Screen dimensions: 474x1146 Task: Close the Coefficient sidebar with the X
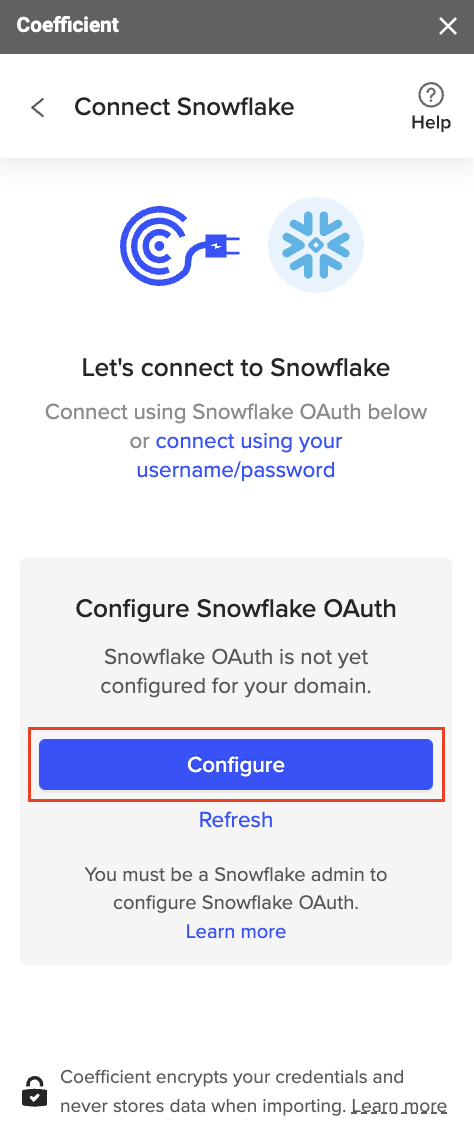448,26
